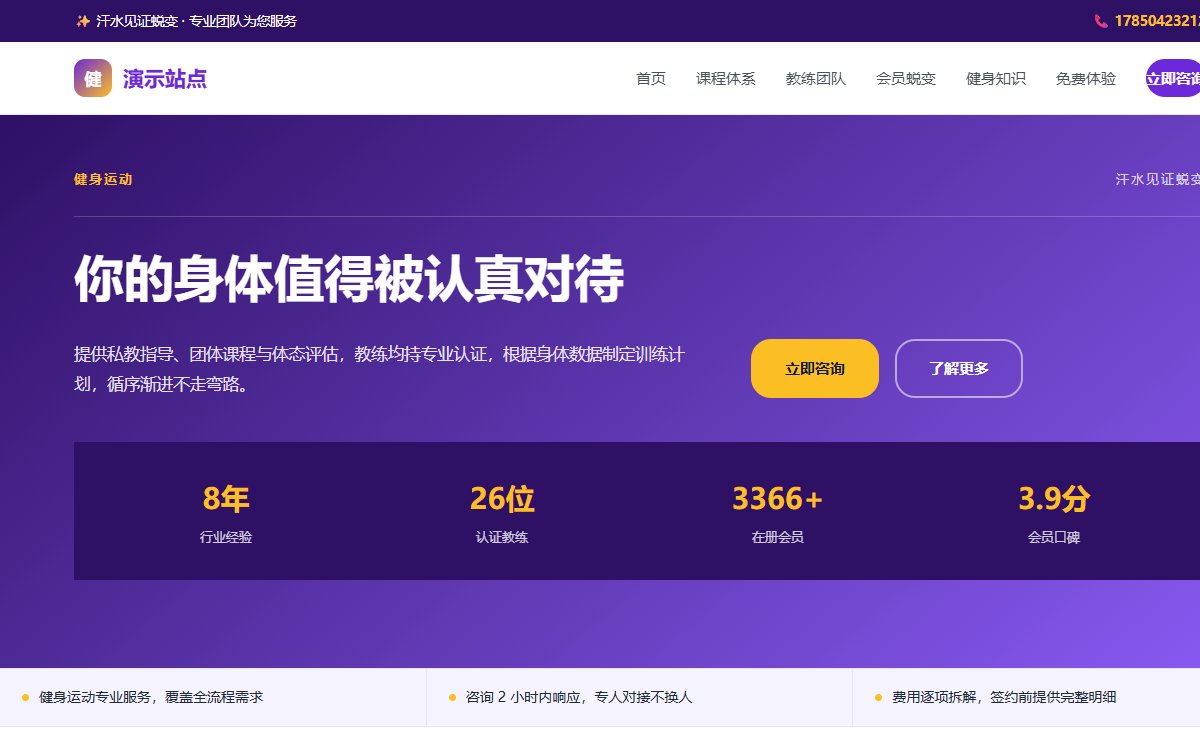Click the 行业经验 label
Viewport: 1200px width, 750px height.
click(226, 537)
